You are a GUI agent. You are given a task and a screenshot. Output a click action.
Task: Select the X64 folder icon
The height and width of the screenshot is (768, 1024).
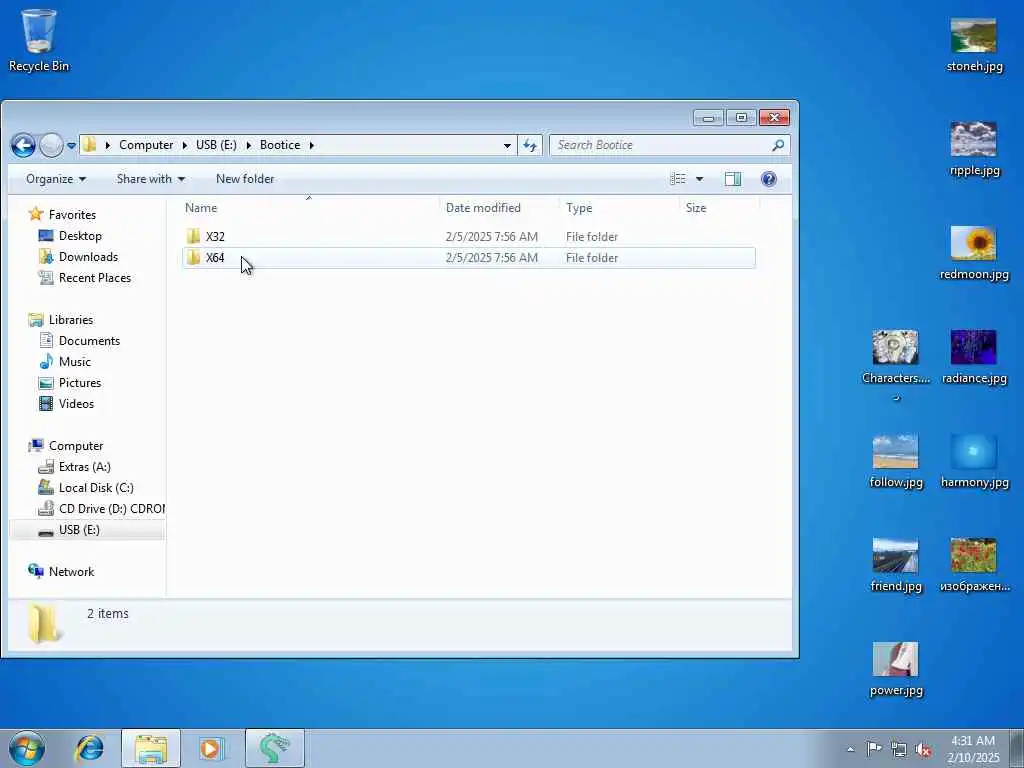coord(193,257)
